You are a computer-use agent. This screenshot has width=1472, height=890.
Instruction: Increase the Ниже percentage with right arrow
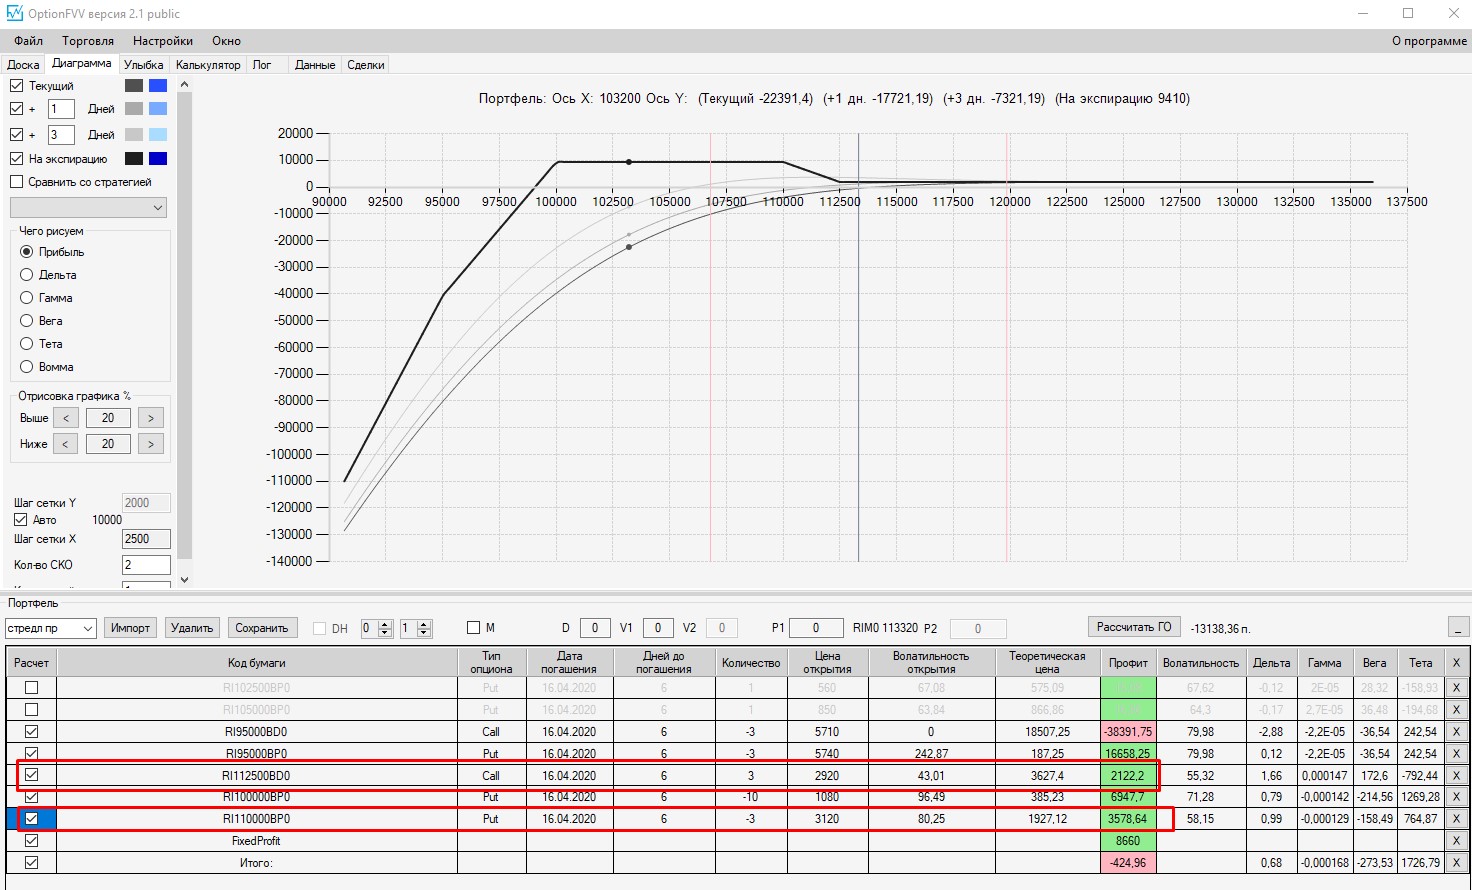point(151,444)
